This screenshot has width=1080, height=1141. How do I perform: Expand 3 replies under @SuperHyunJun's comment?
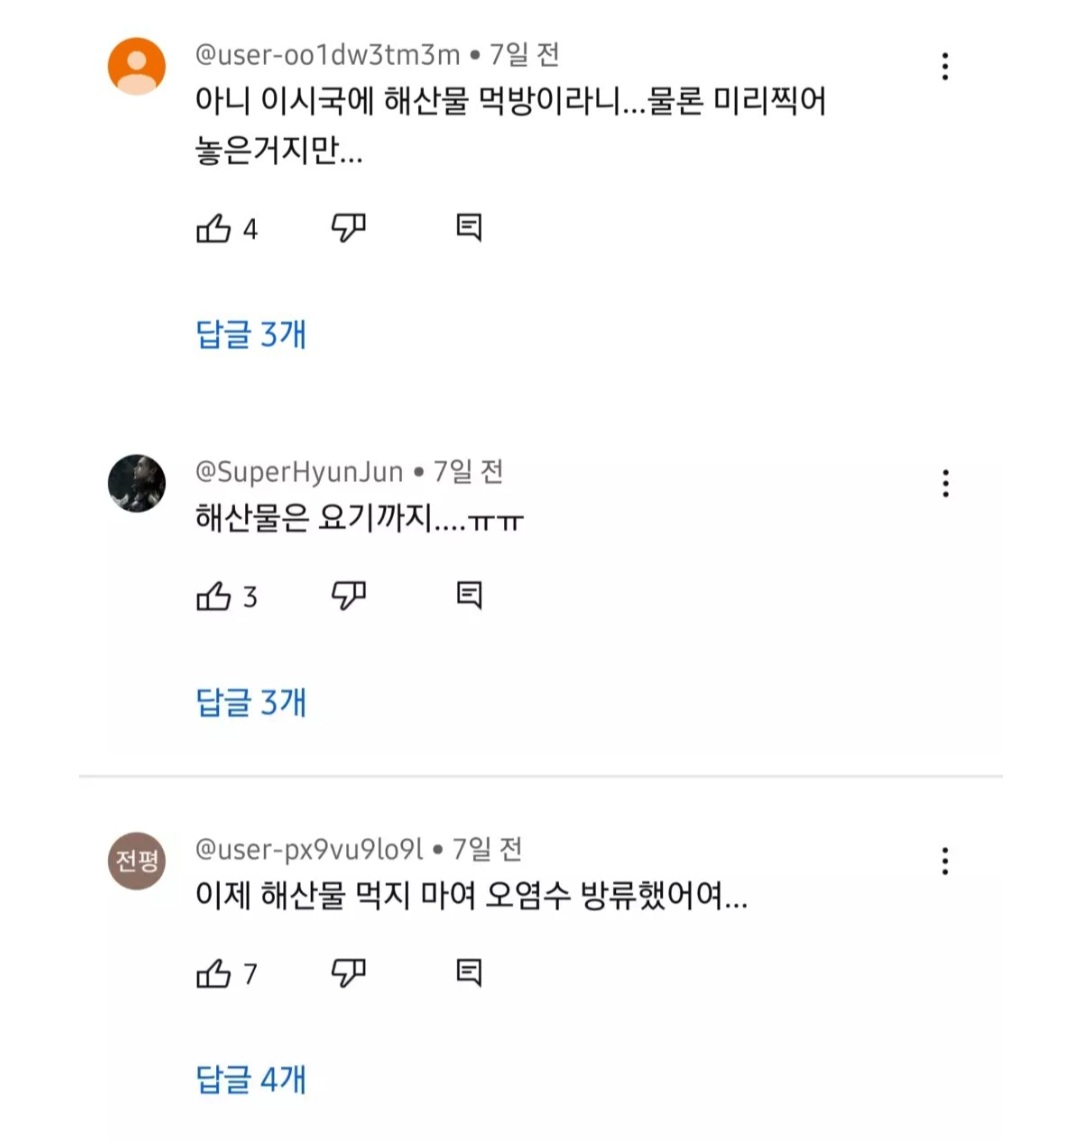point(251,702)
